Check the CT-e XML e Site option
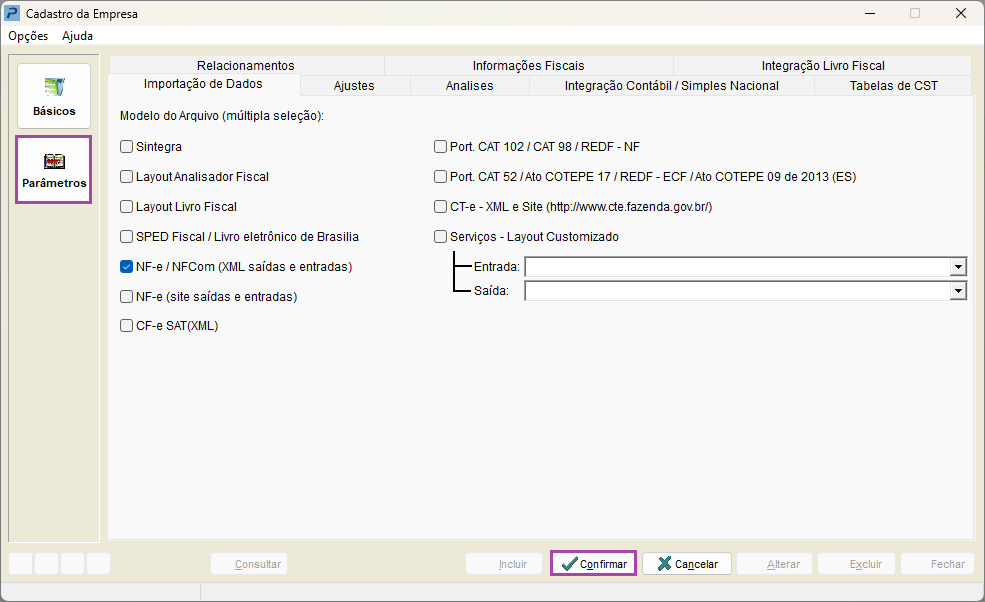The width and height of the screenshot is (985, 602). coord(441,207)
